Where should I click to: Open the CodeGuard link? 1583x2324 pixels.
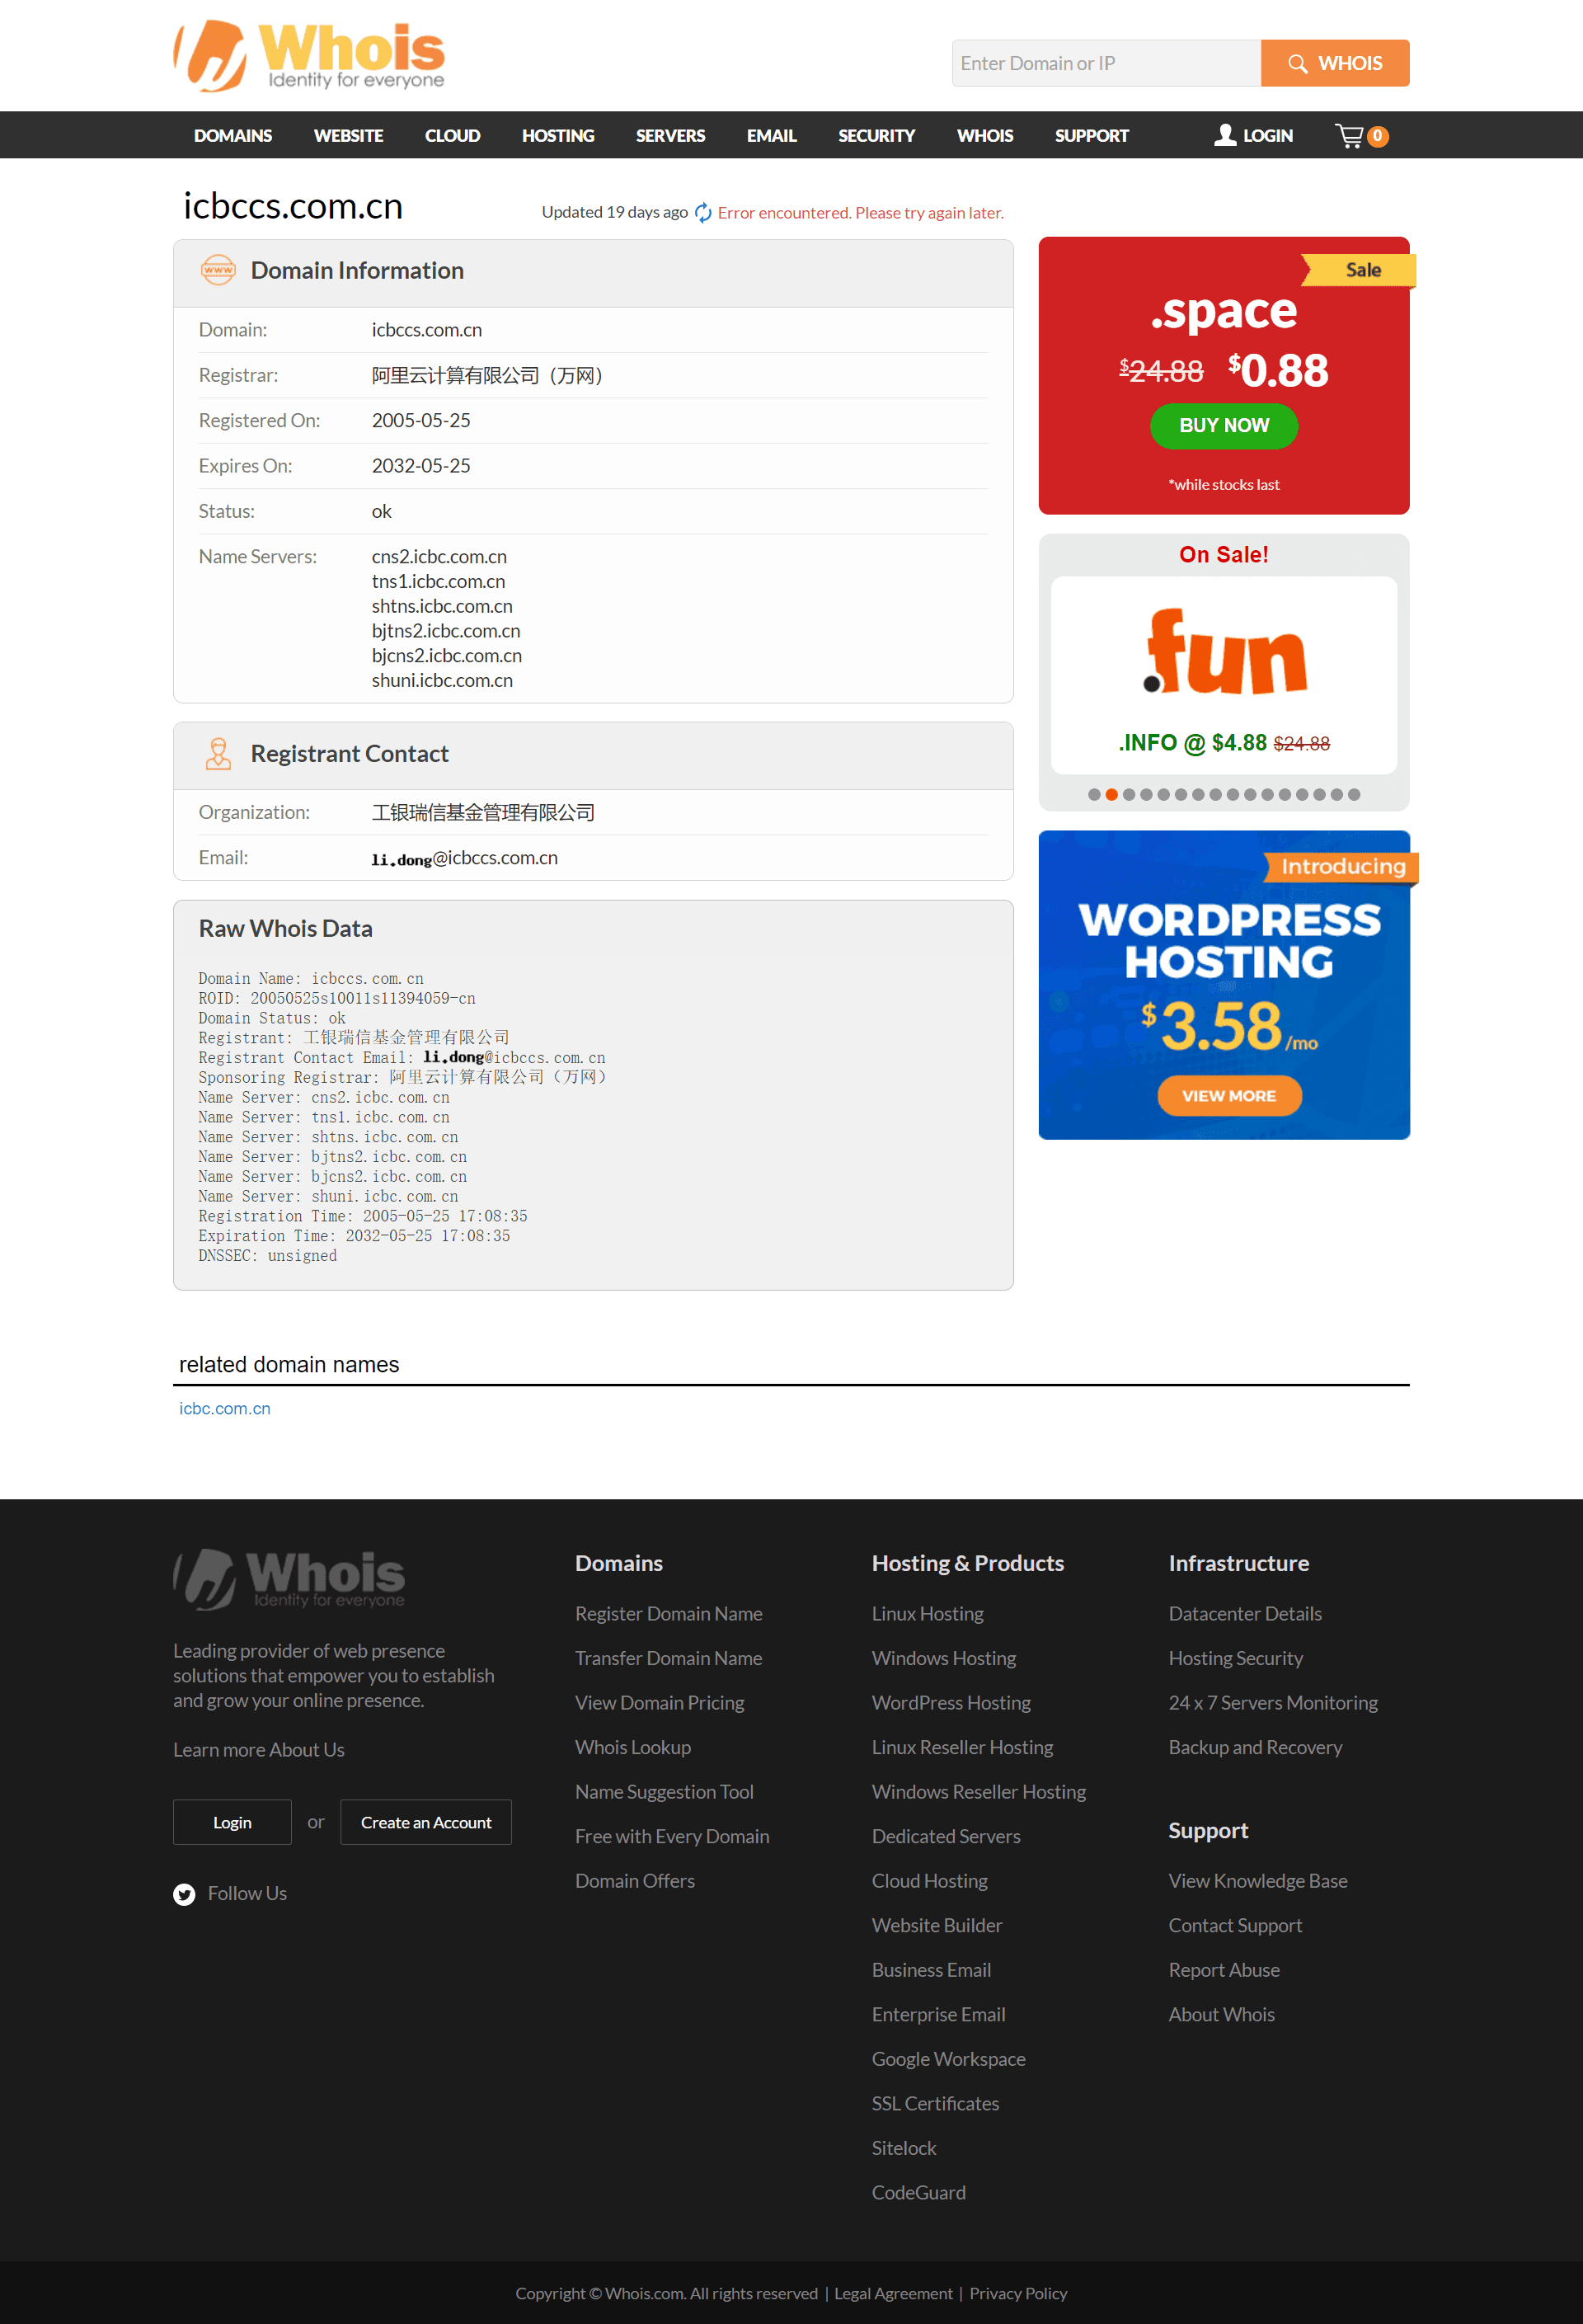[x=918, y=2193]
